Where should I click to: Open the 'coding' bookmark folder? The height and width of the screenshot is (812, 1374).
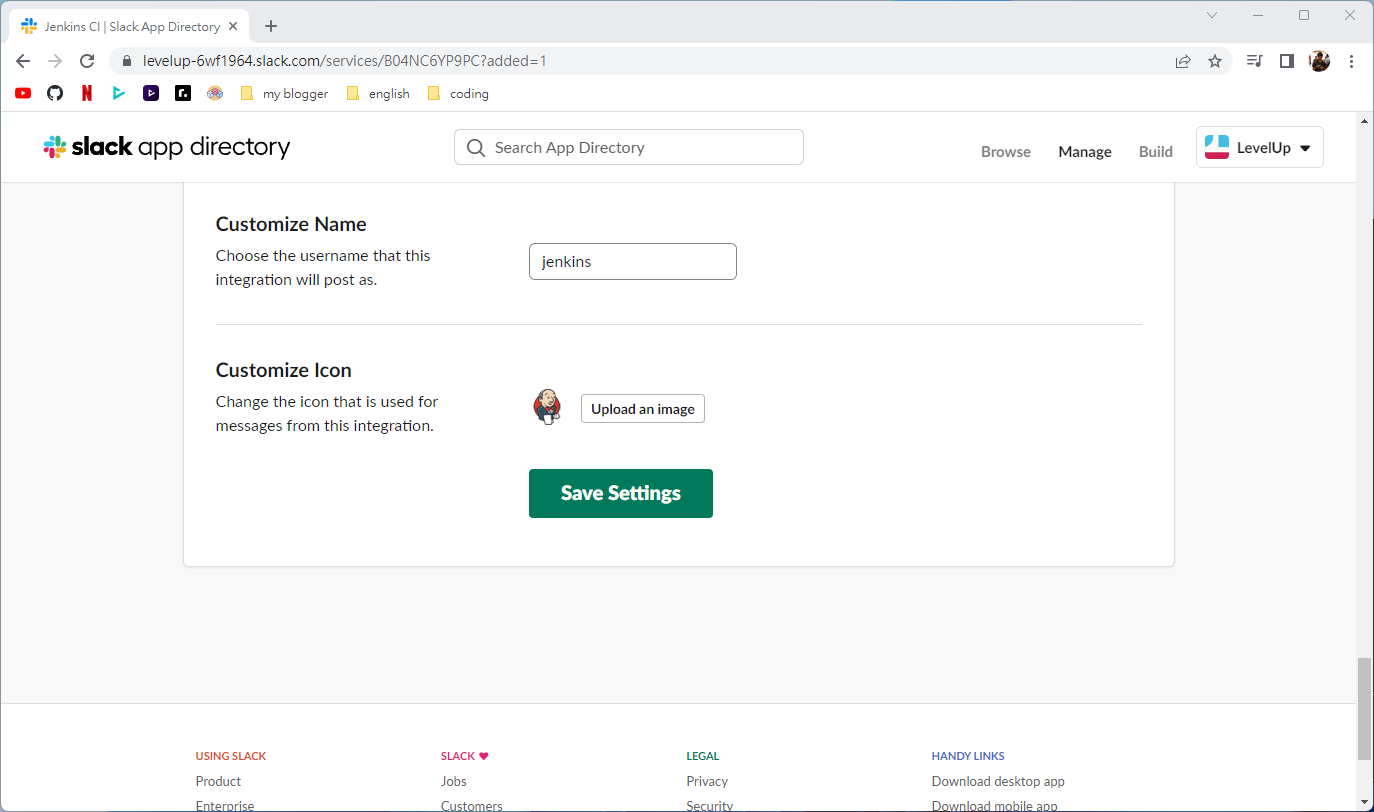458,93
